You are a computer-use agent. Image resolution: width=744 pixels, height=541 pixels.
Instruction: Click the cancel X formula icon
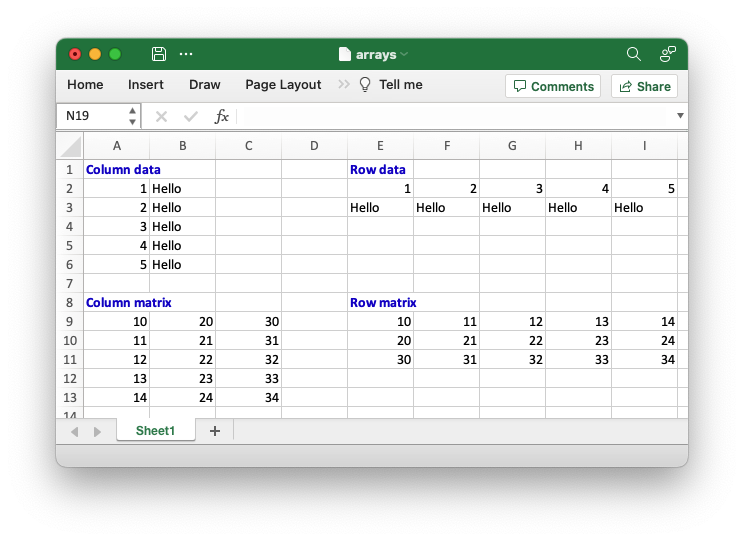(161, 116)
